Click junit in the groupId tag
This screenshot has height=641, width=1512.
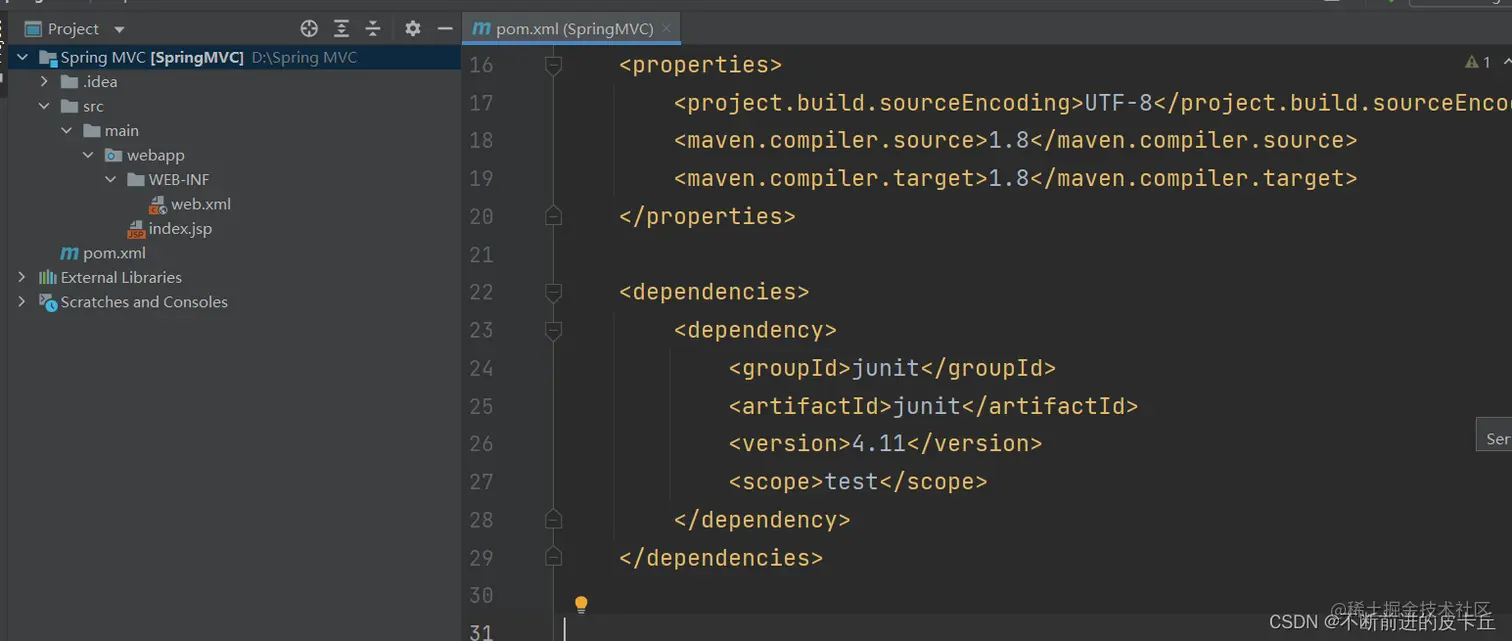click(885, 368)
